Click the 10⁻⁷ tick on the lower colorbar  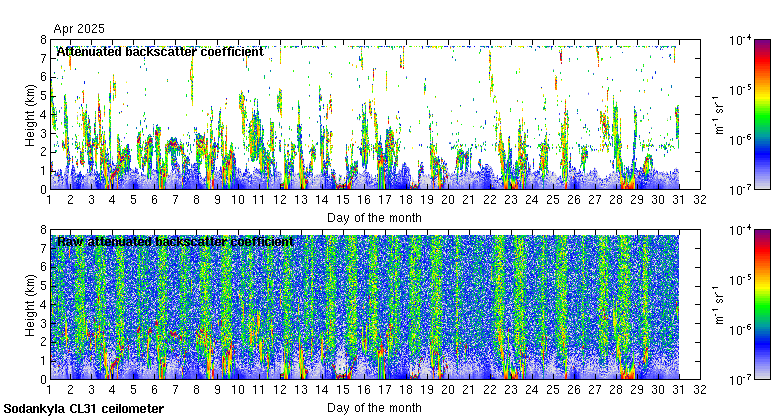click(x=741, y=380)
